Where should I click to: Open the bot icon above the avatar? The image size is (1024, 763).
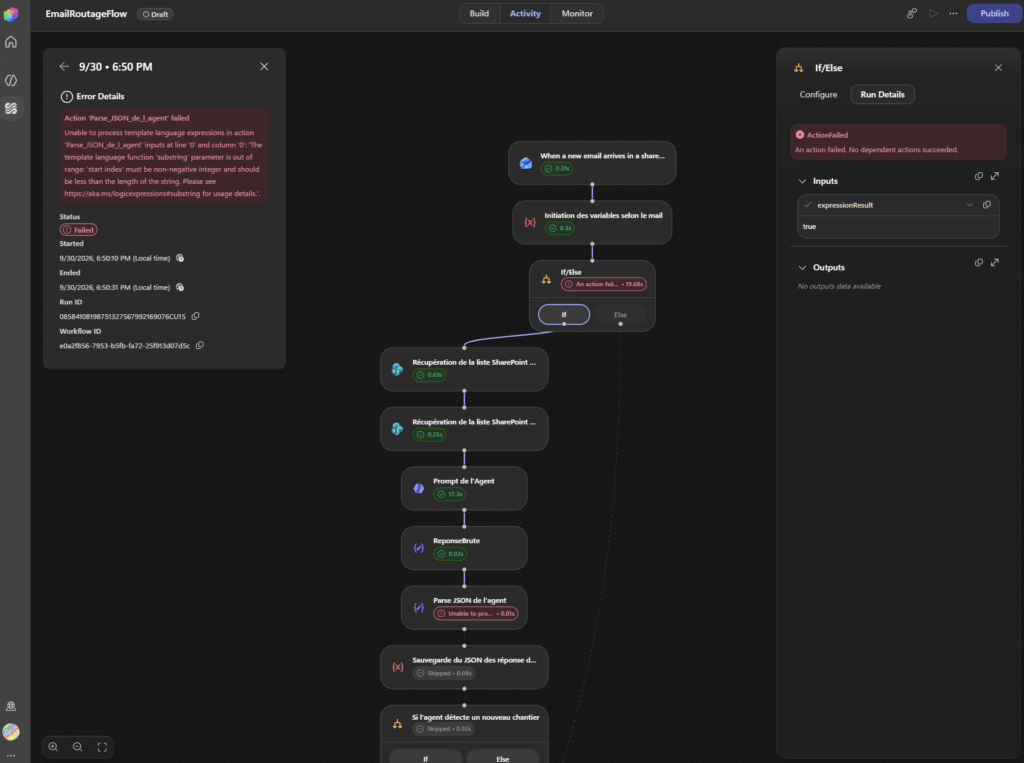[11, 706]
